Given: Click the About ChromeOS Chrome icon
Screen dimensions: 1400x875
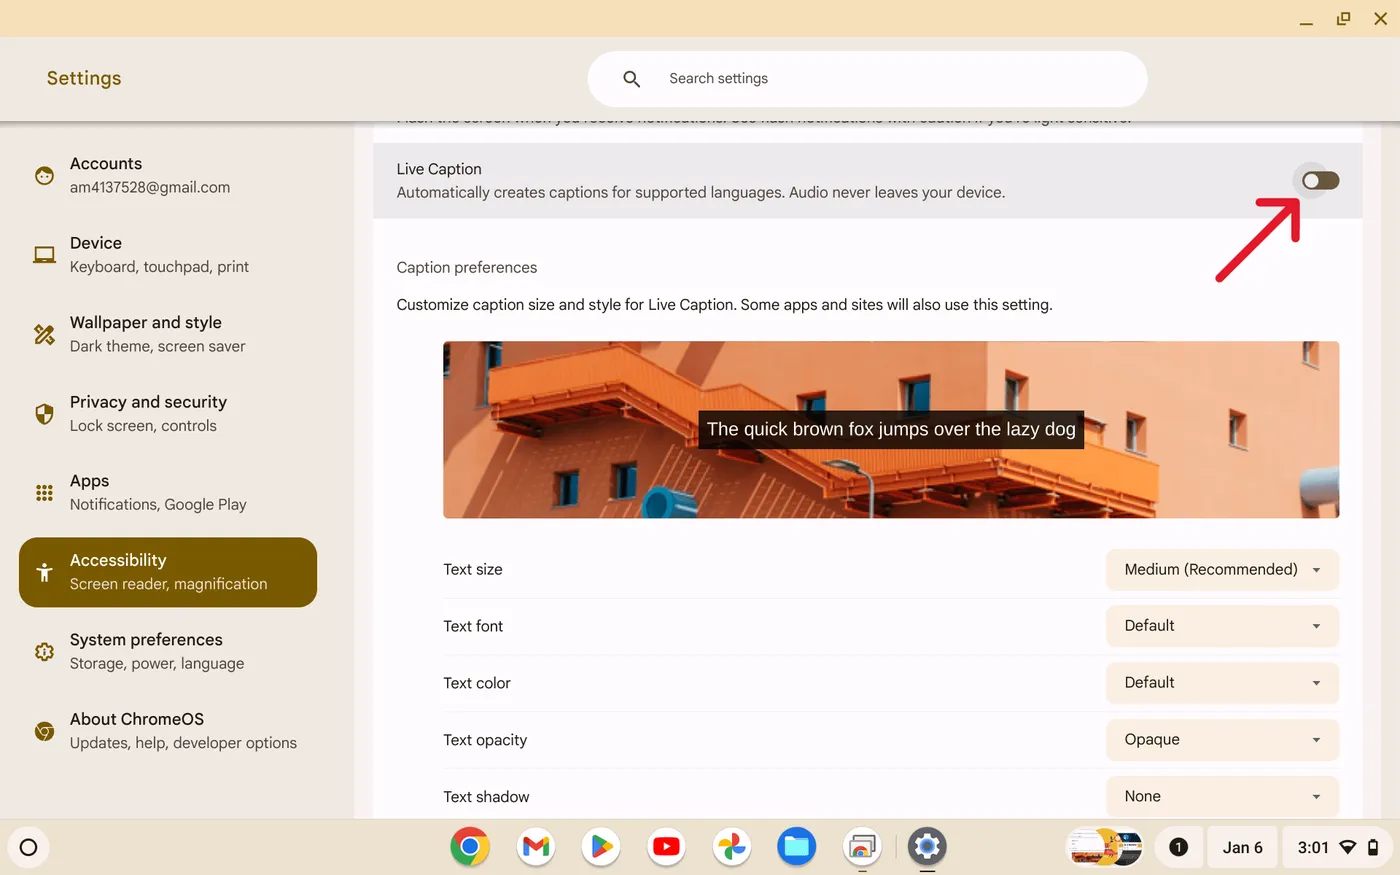Looking at the screenshot, I should (x=44, y=732).
